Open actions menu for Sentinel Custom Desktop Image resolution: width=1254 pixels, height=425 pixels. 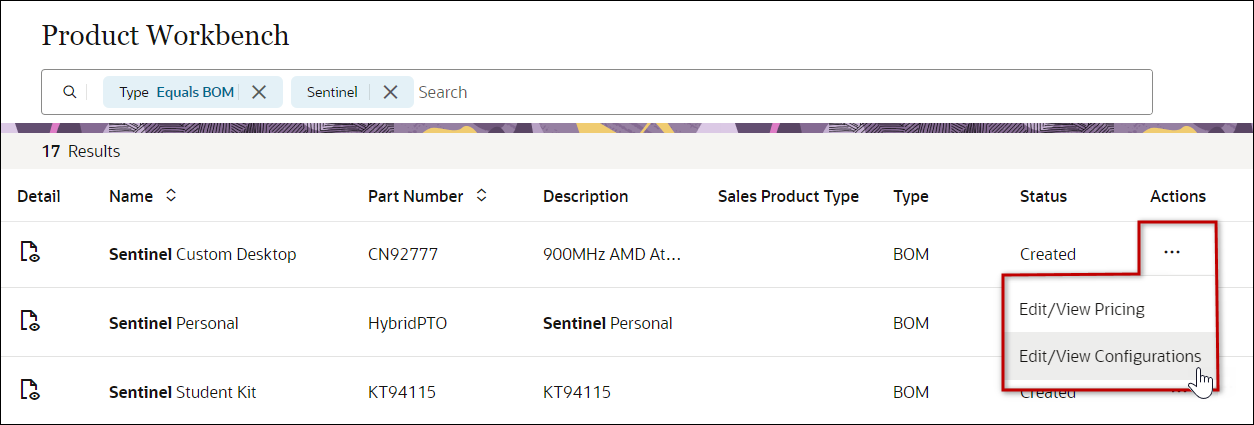pyautogui.click(x=1172, y=253)
